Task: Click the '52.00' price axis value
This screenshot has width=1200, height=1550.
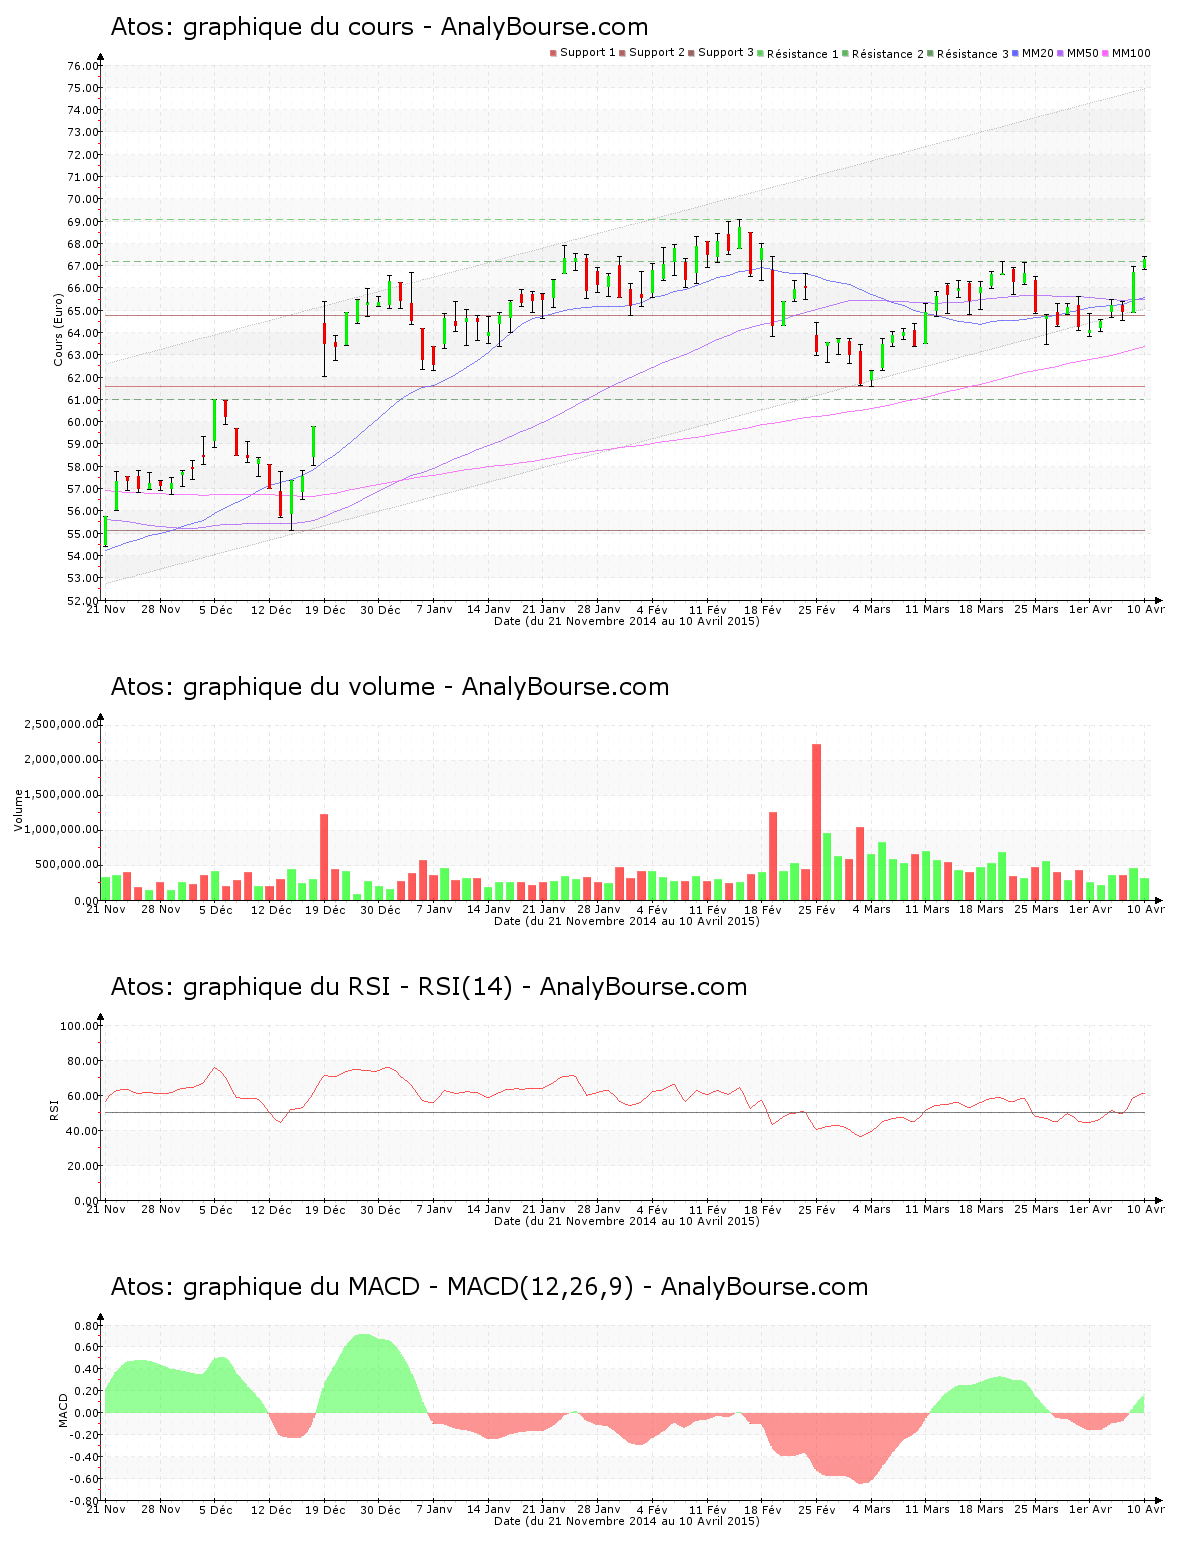Action: coord(83,601)
